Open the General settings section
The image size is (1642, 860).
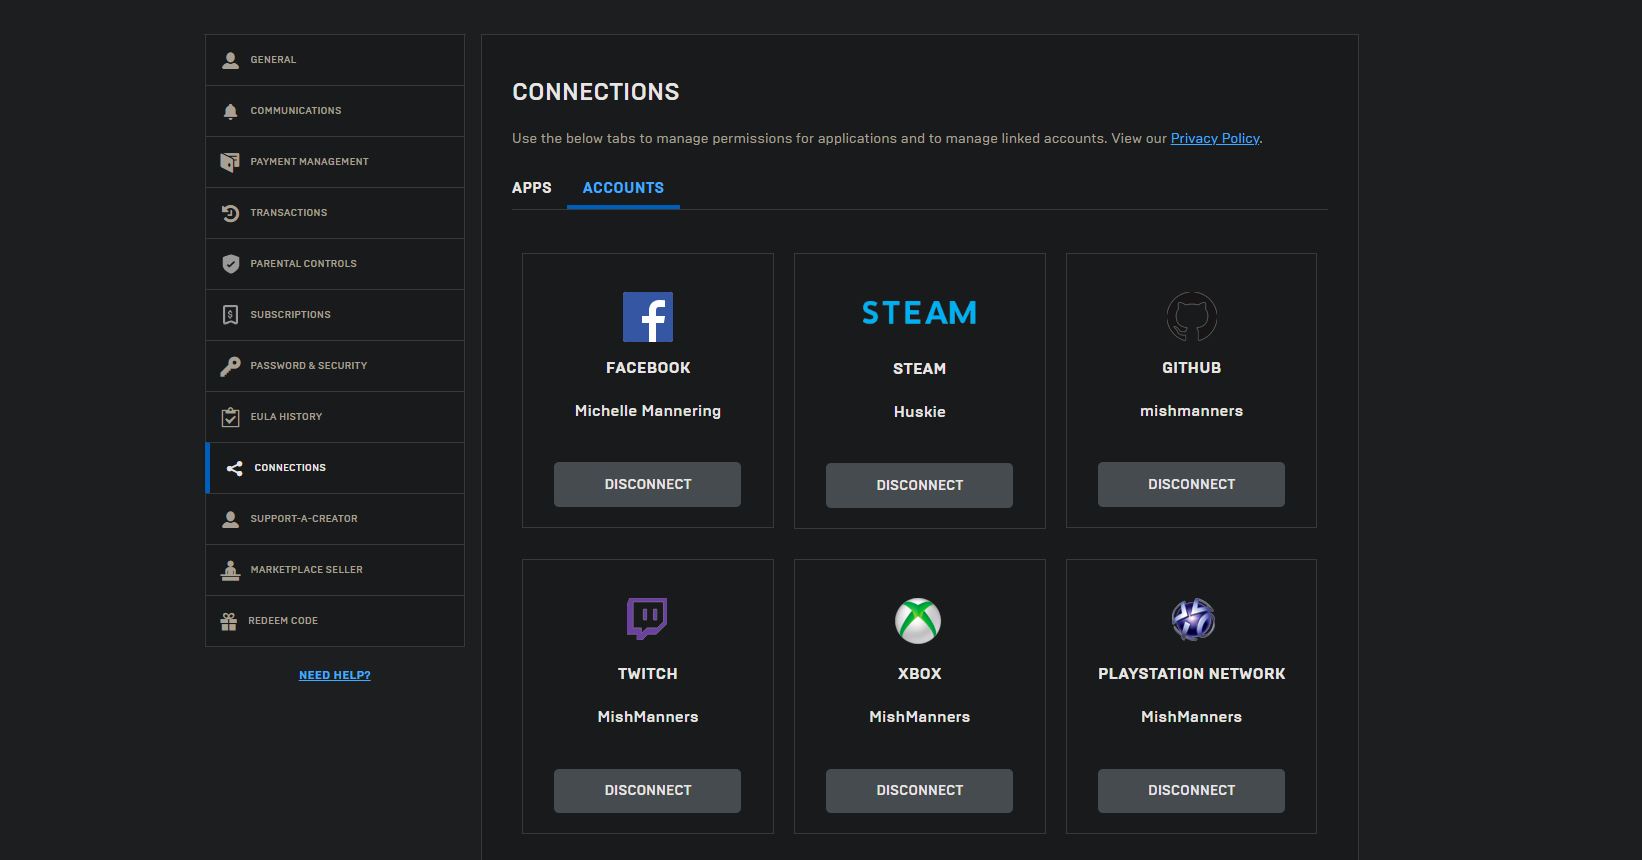pyautogui.click(x=335, y=60)
